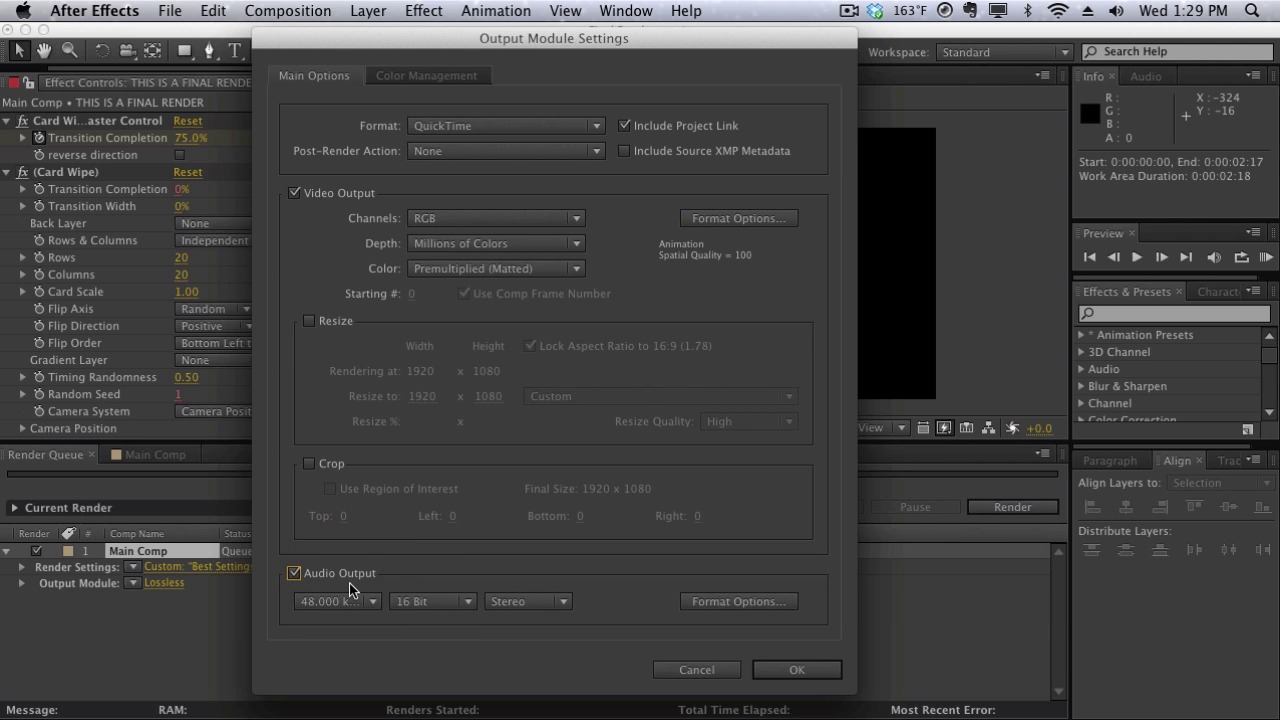Click the Lossless output module link
The width and height of the screenshot is (1280, 720).
click(164, 583)
